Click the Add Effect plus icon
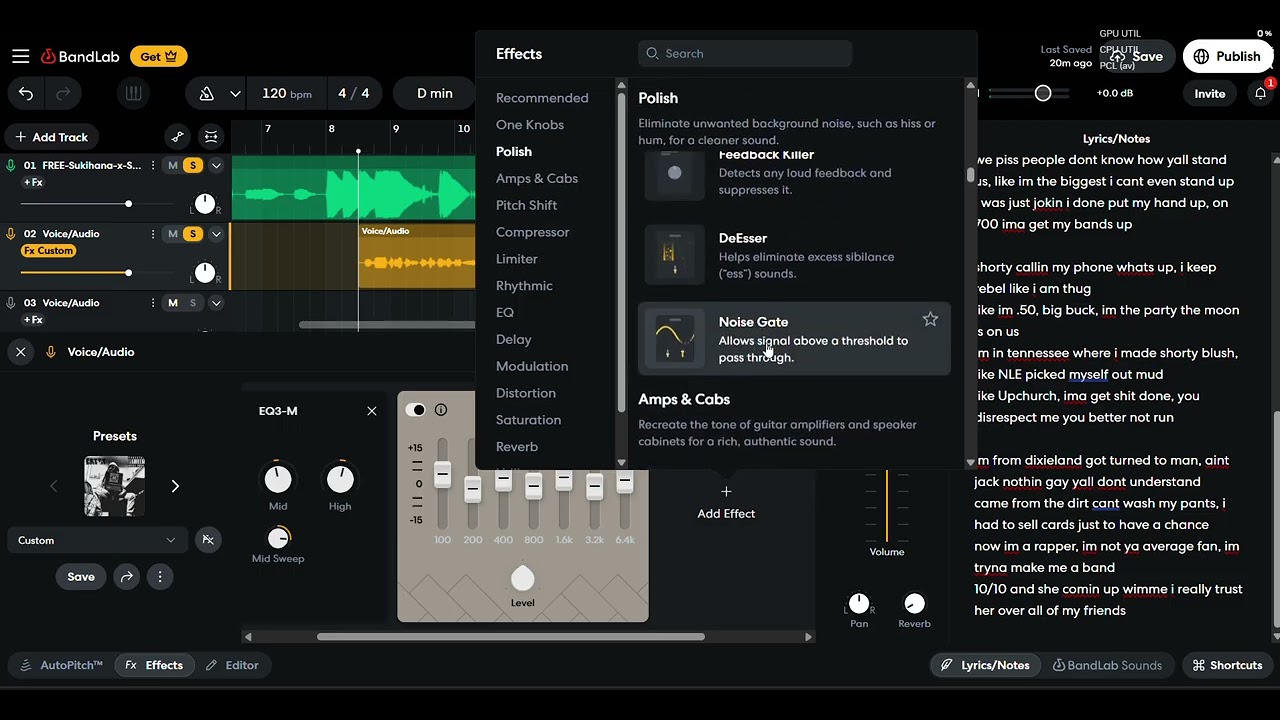Viewport: 1280px width, 720px height. point(726,491)
